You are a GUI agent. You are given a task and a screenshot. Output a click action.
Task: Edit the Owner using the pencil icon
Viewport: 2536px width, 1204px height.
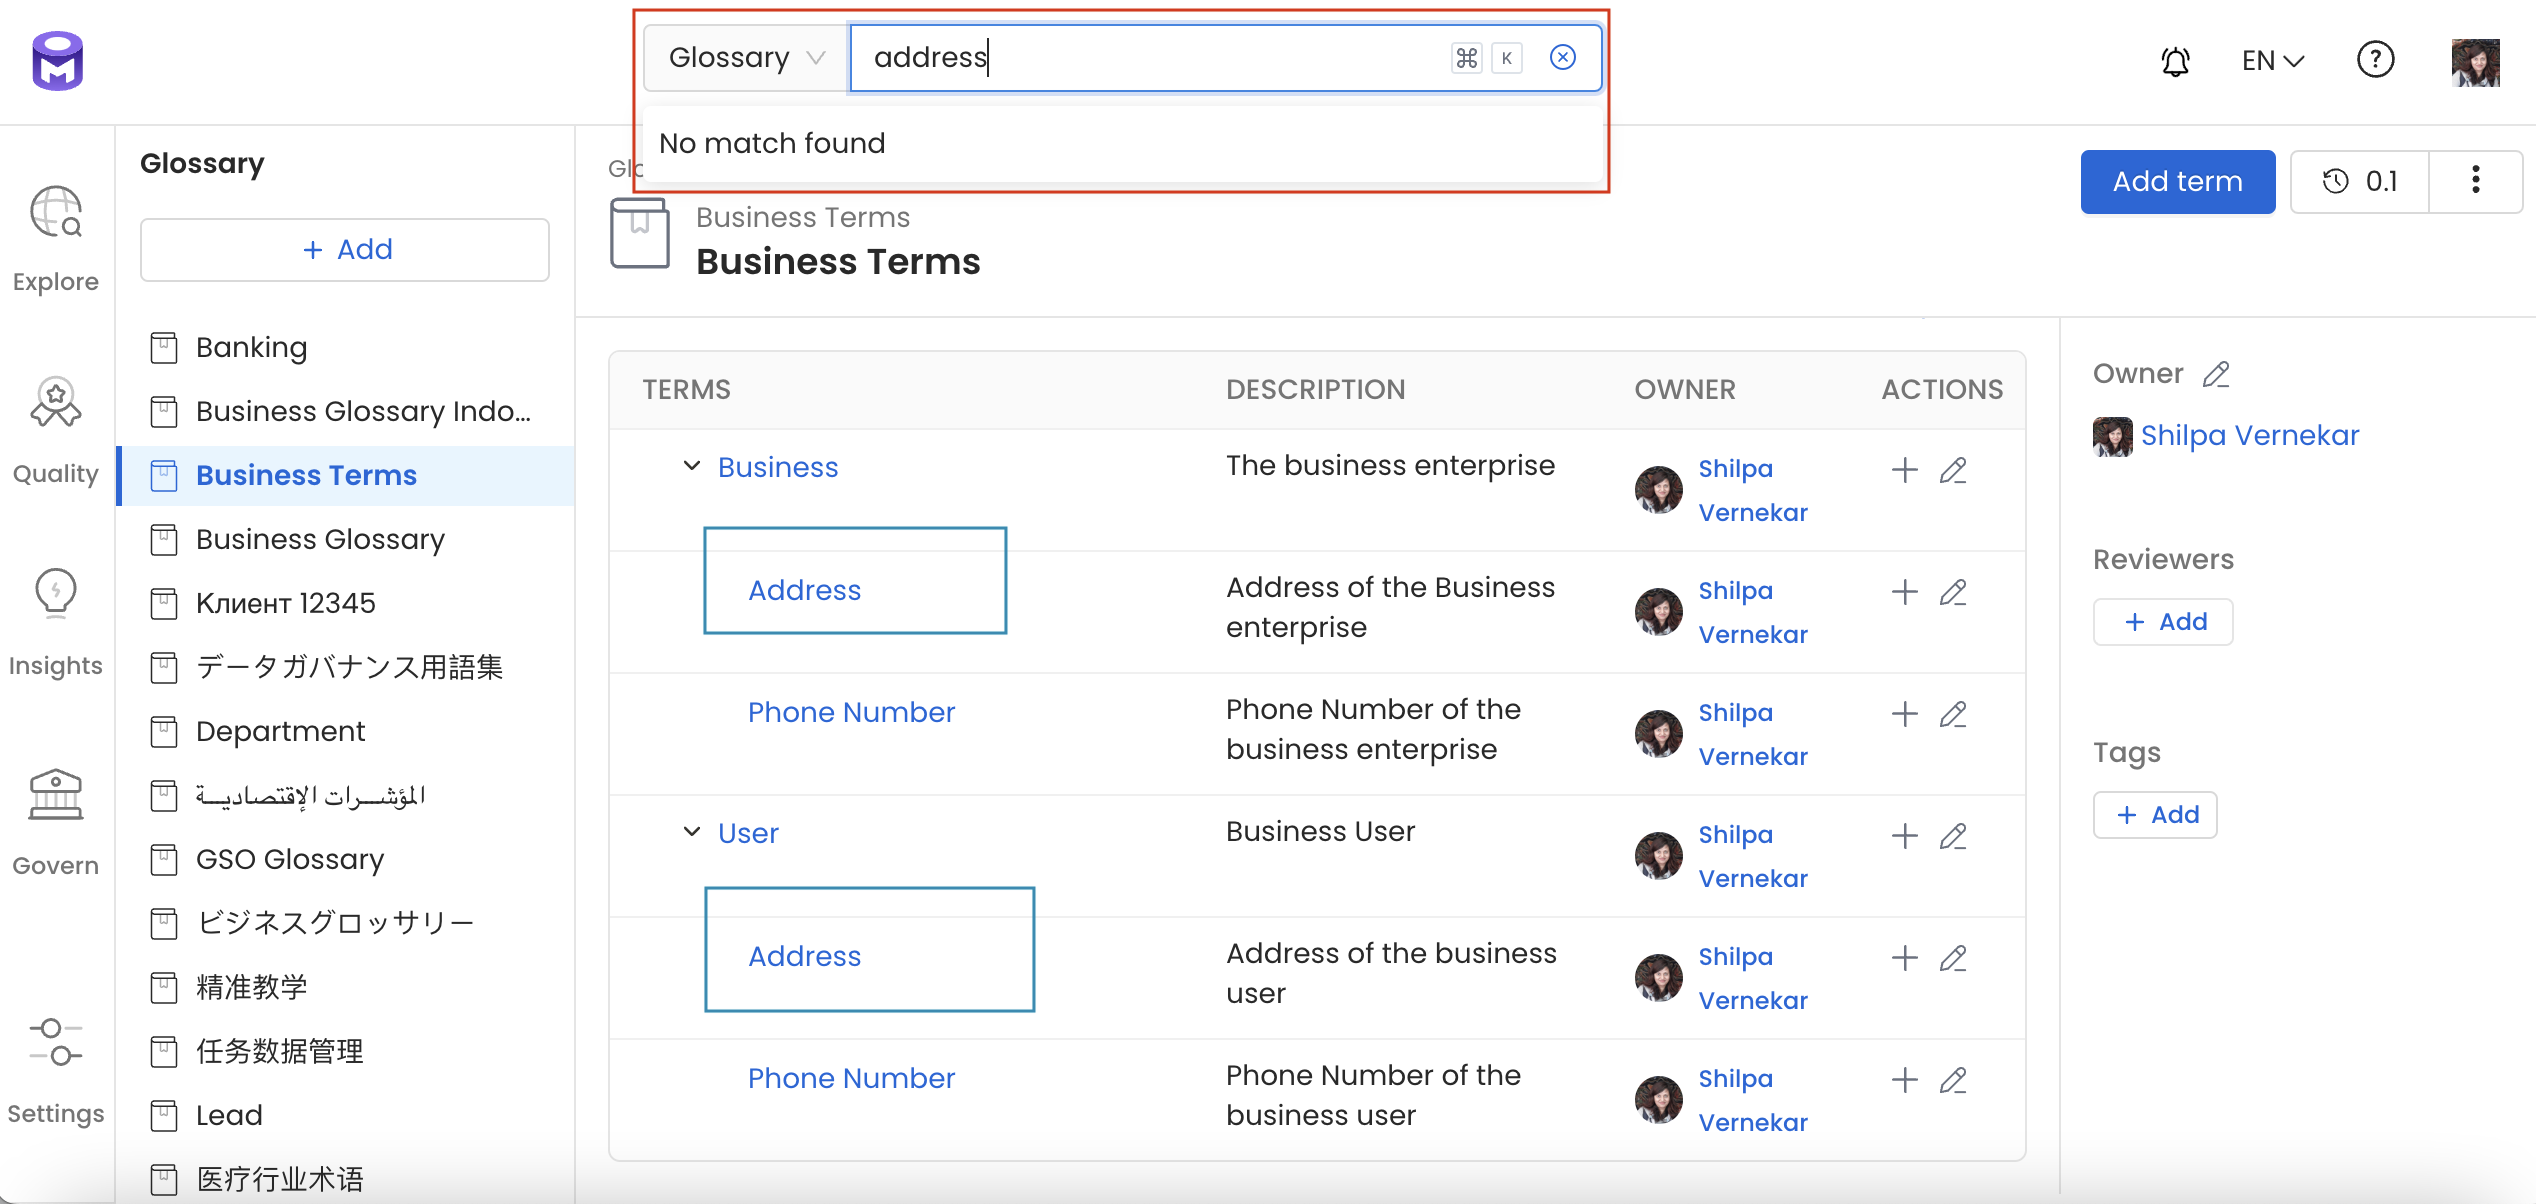pos(2216,374)
